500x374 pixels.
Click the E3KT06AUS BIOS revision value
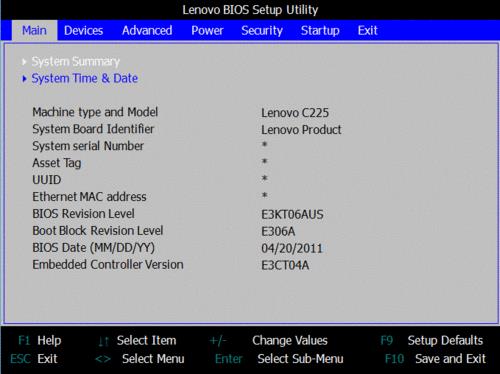click(292, 214)
